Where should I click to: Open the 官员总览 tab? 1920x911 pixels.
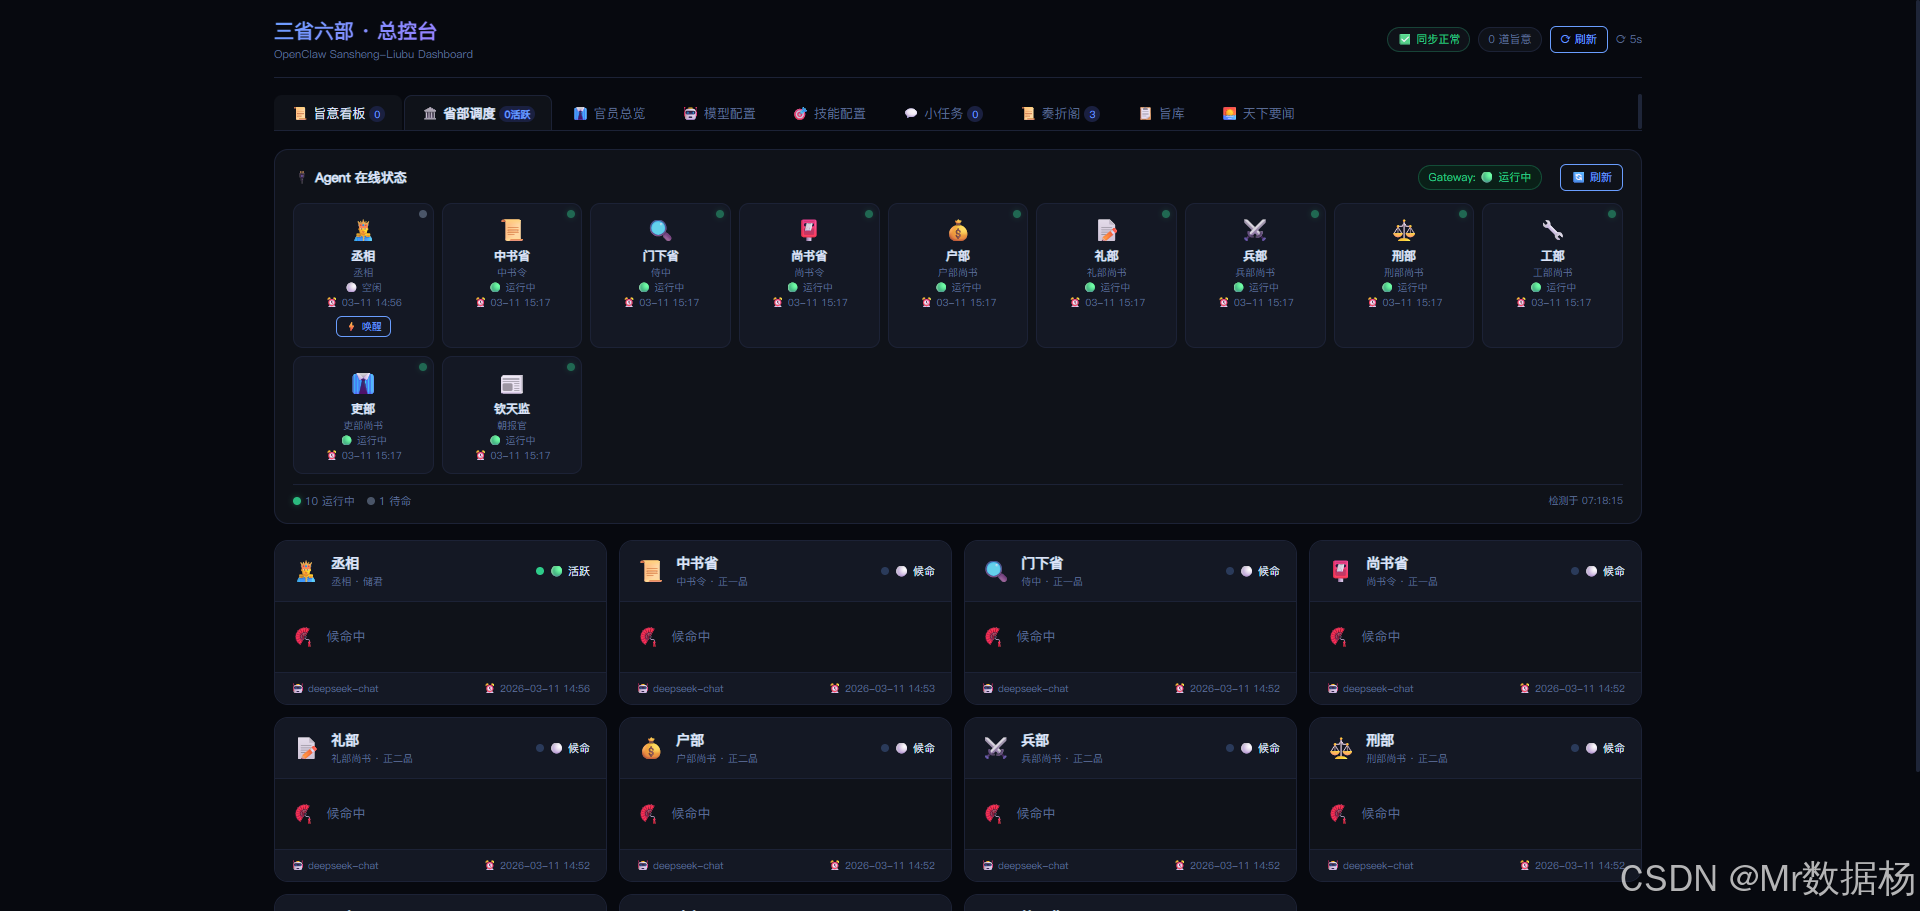609,113
